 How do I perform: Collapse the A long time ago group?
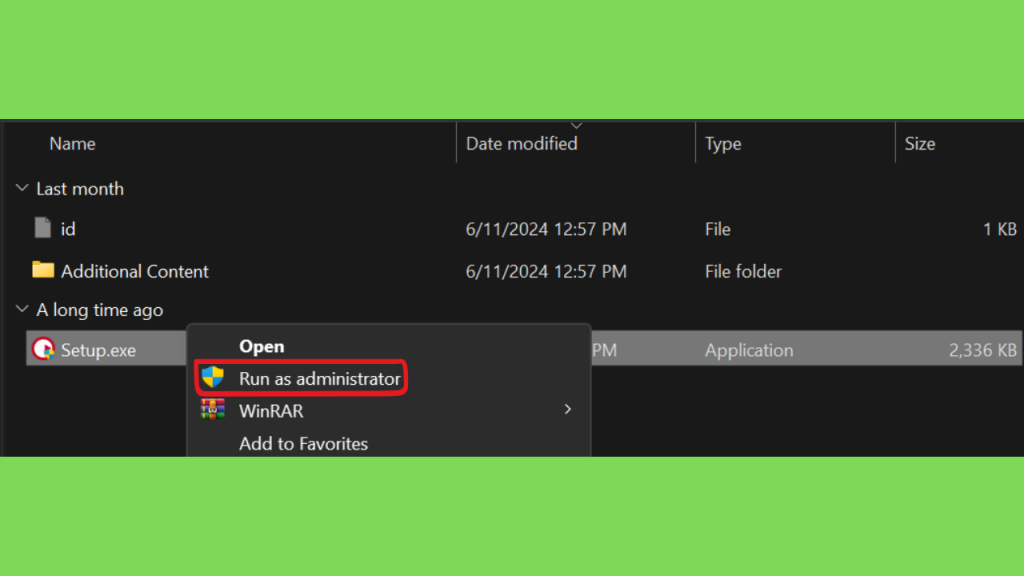[22, 308]
